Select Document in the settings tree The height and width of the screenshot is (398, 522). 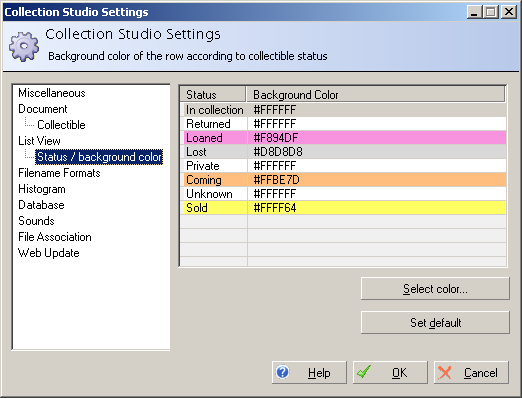[x=43, y=109]
